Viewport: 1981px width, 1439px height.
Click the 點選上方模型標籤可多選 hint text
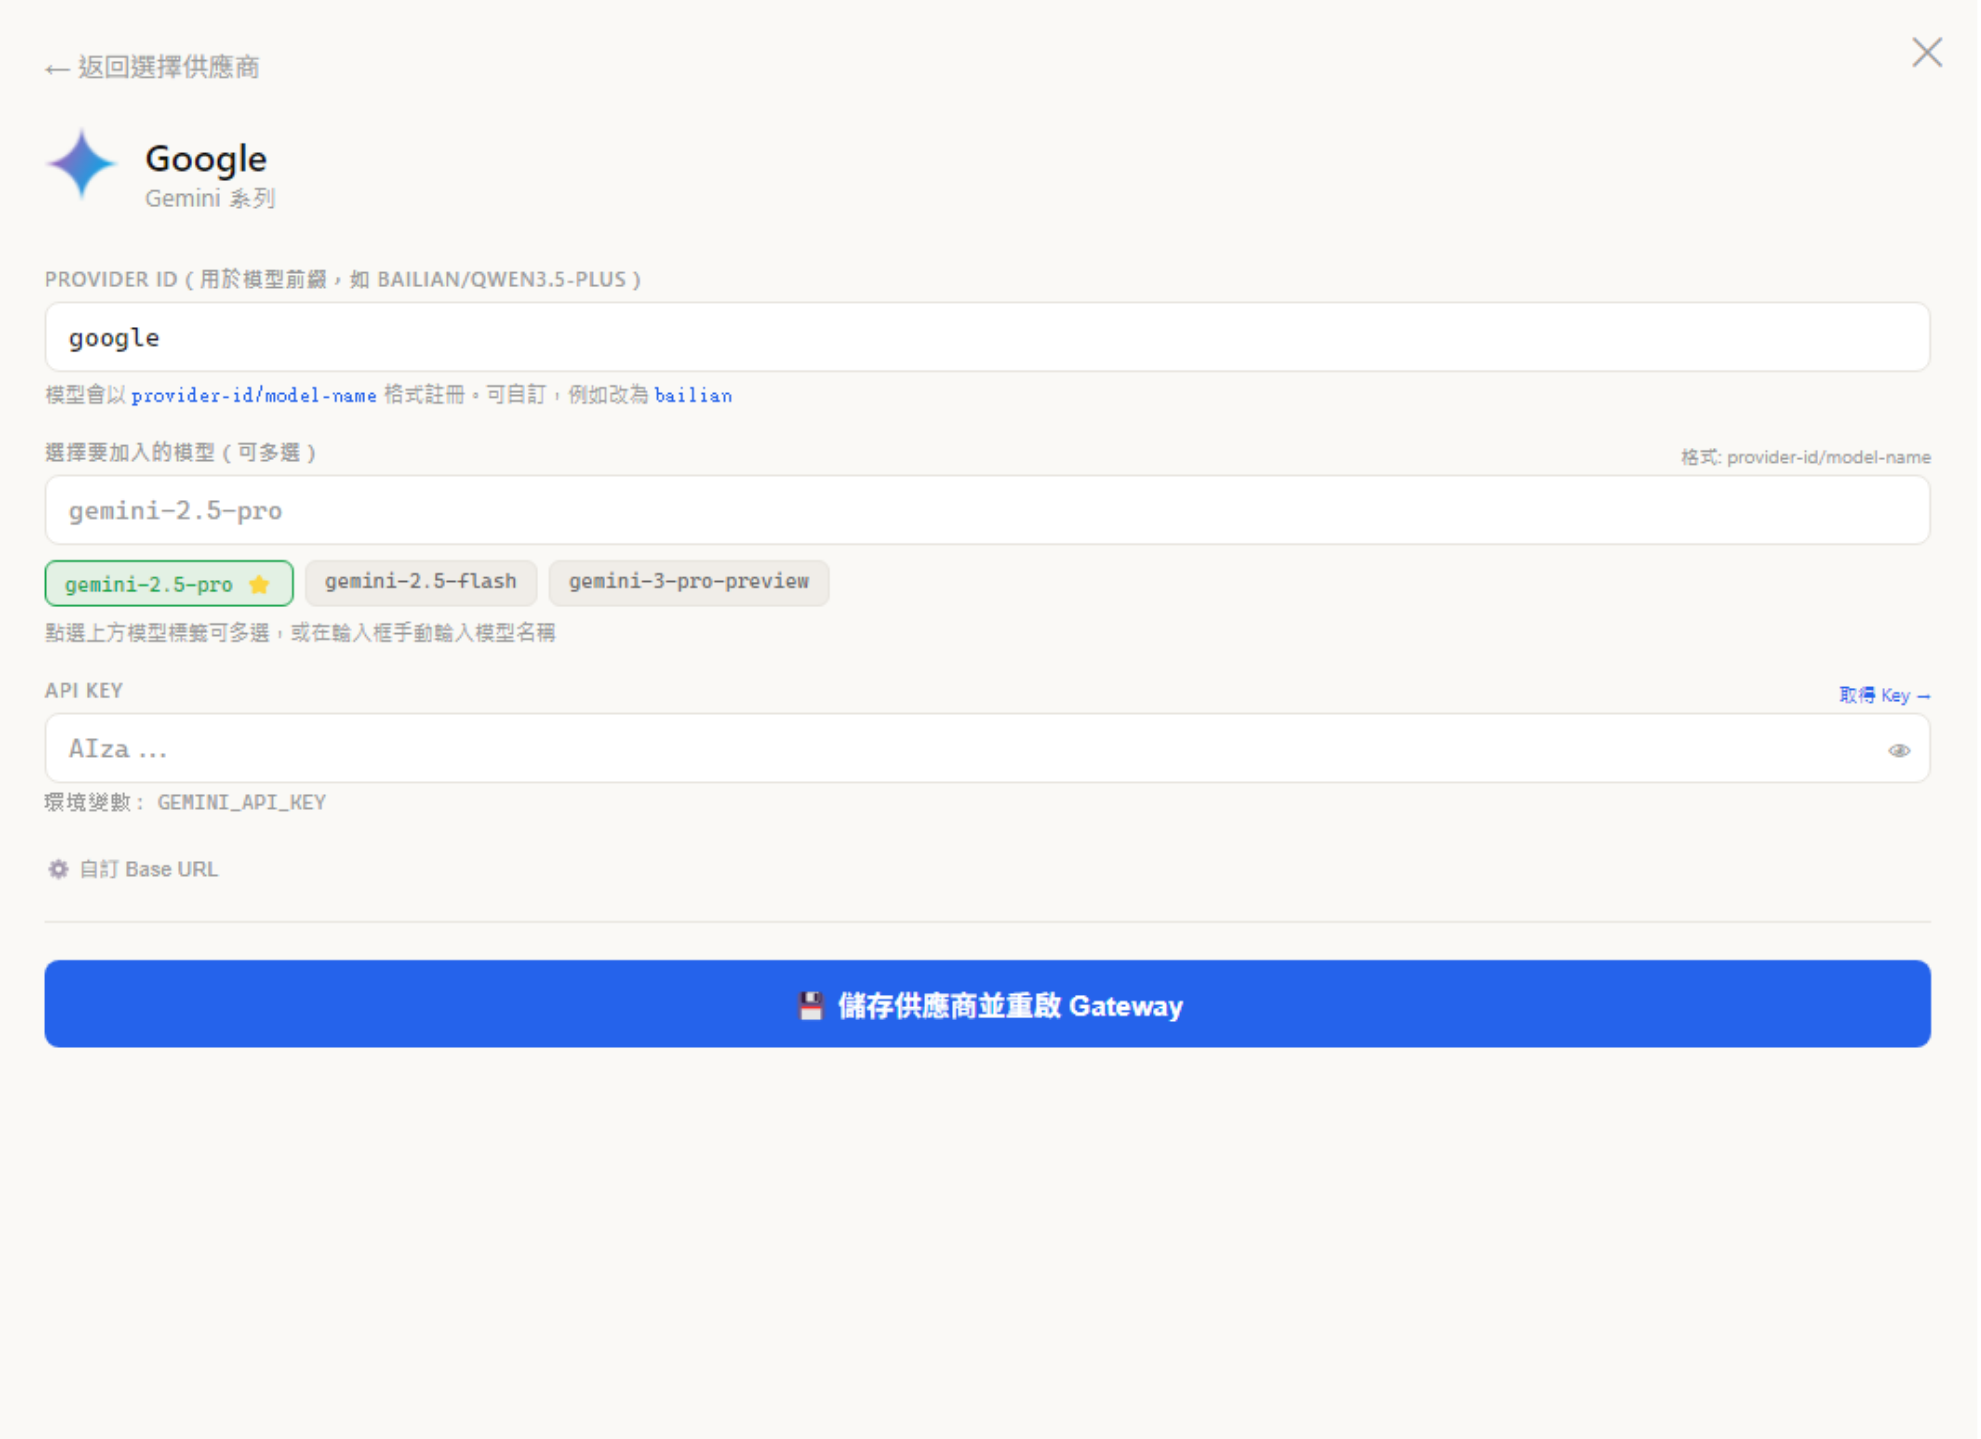click(300, 633)
